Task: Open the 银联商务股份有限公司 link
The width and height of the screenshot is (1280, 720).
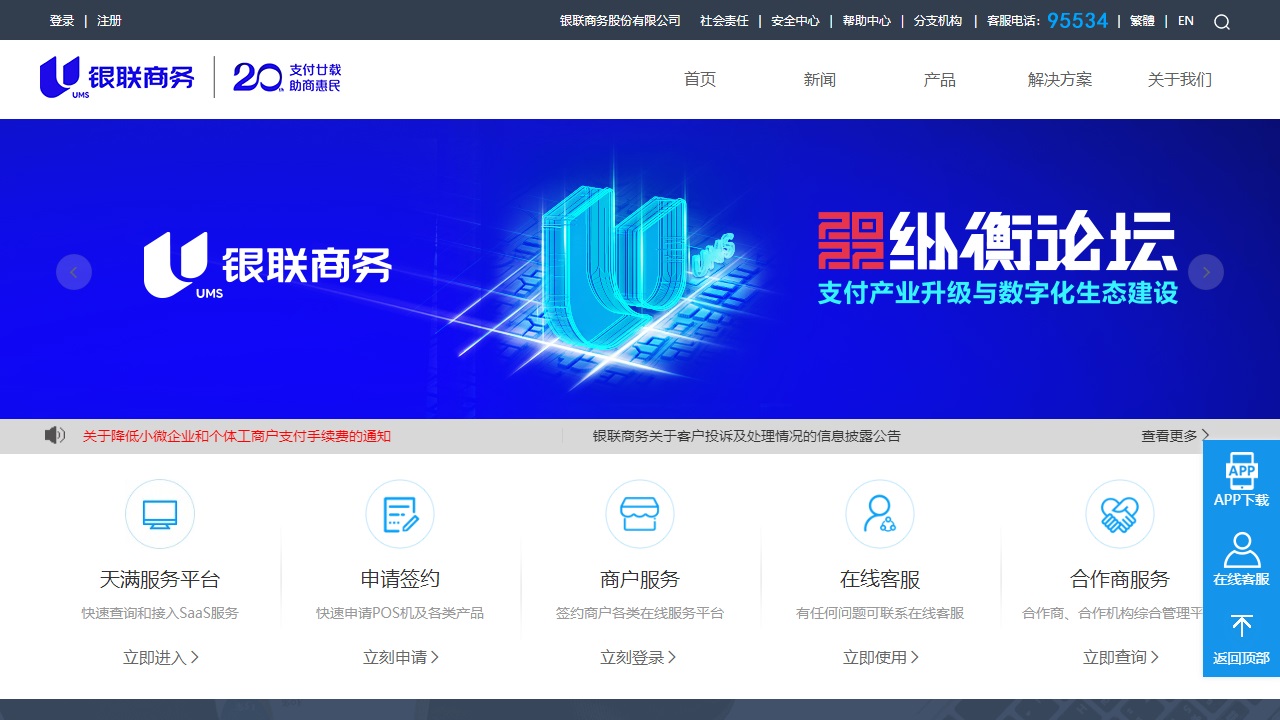Action: point(620,21)
